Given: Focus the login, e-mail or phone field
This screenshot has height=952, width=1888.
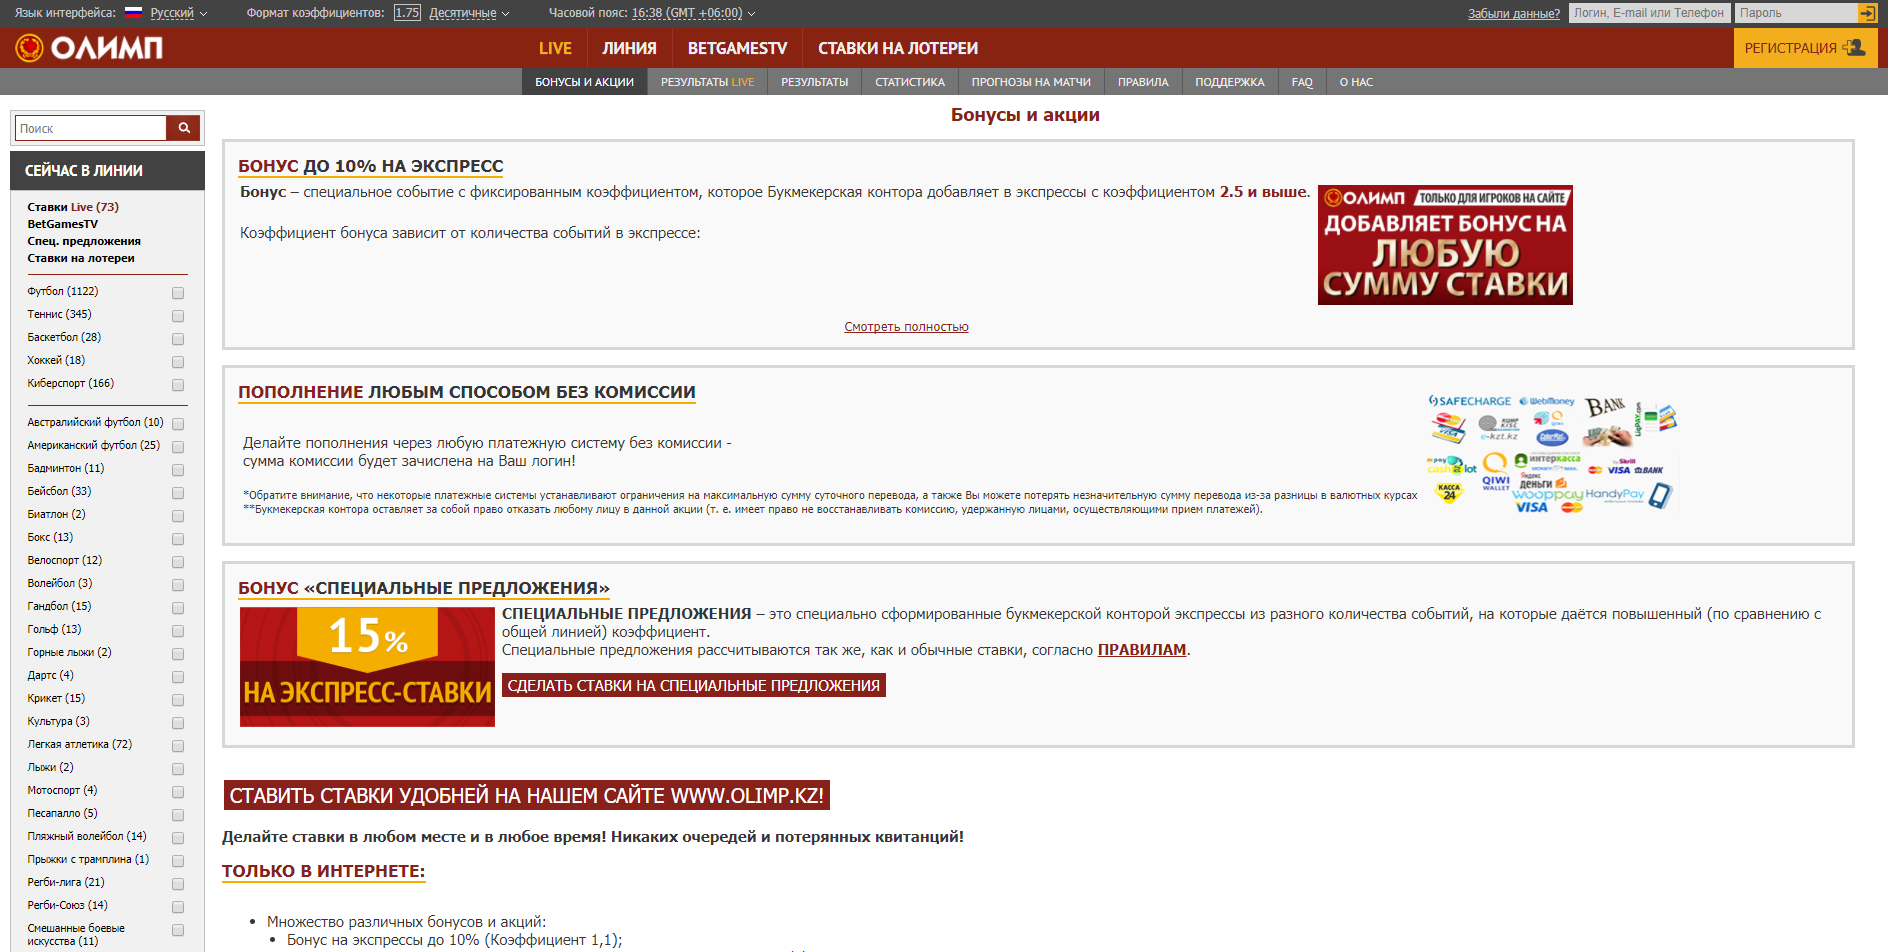Looking at the screenshot, I should [1649, 13].
